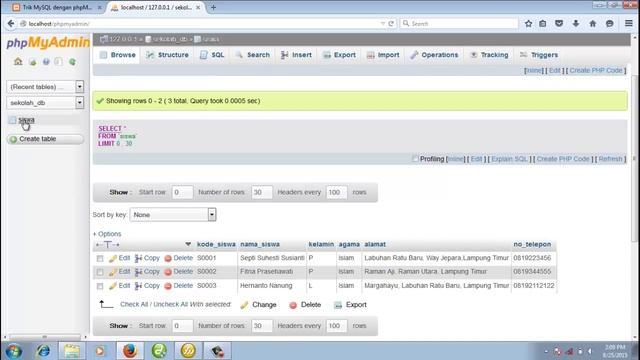The image size is (640, 360).
Task: Switch to the Structure tab
Action: [168, 55]
